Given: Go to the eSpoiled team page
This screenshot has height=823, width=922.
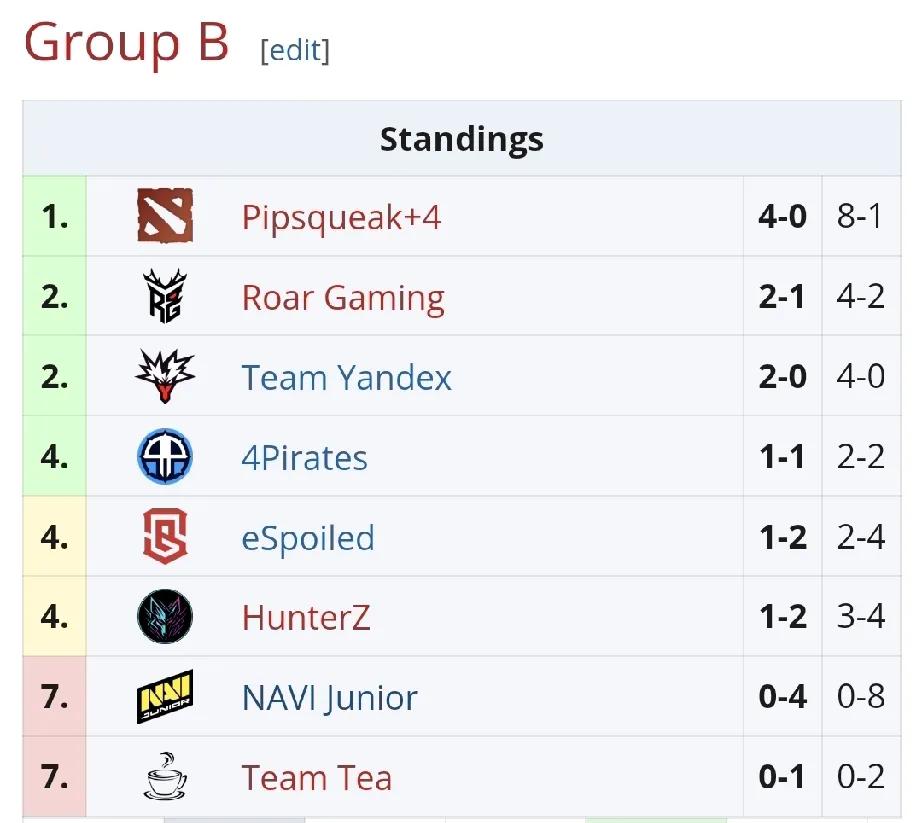Looking at the screenshot, I should click(308, 538).
